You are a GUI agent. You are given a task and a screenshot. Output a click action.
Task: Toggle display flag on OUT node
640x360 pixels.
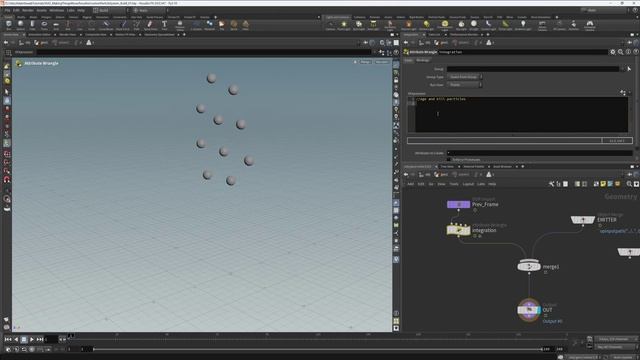539,310
